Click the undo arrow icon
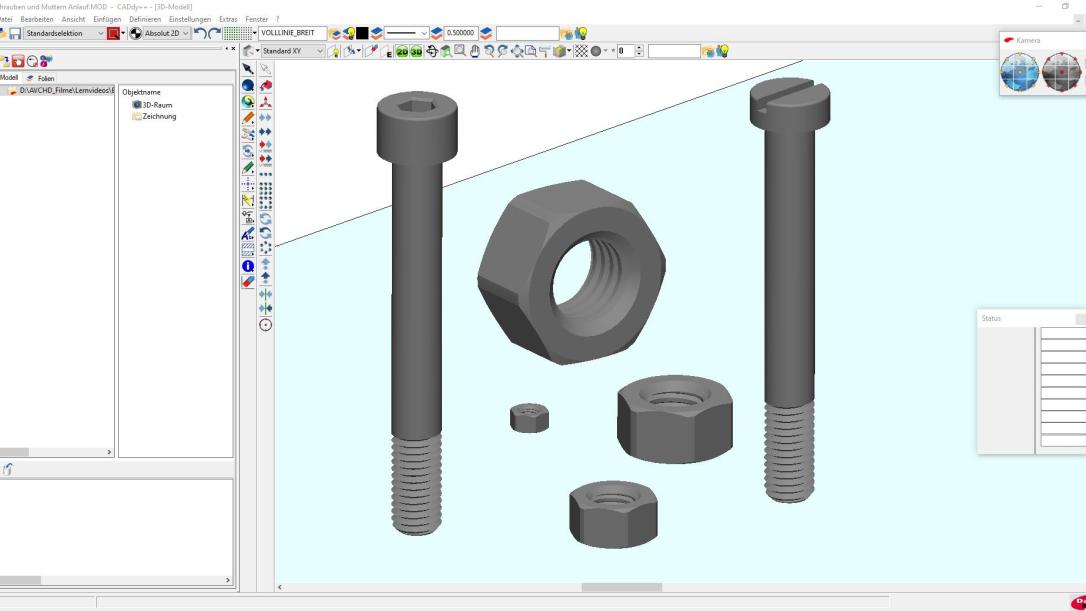 click(x=199, y=33)
